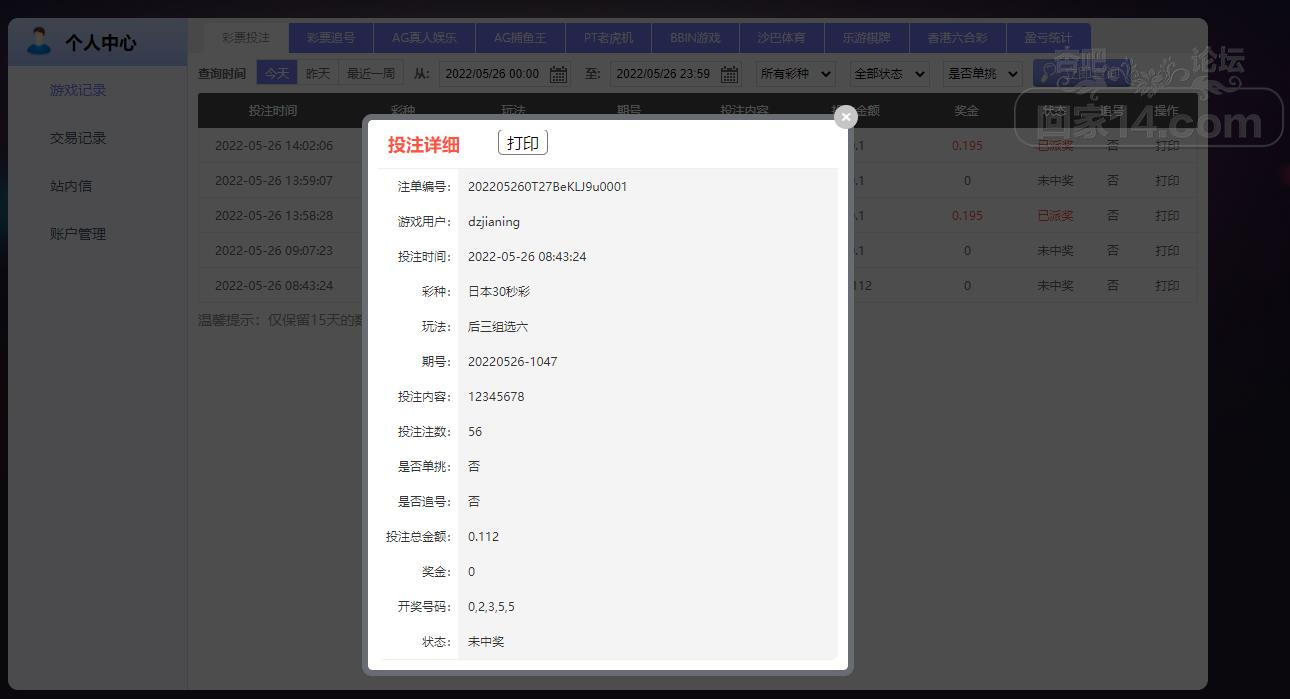Viewport: 1290px width, 699px height.
Task: Switch to the AG真人娱乐 tab
Action: pyautogui.click(x=424, y=38)
